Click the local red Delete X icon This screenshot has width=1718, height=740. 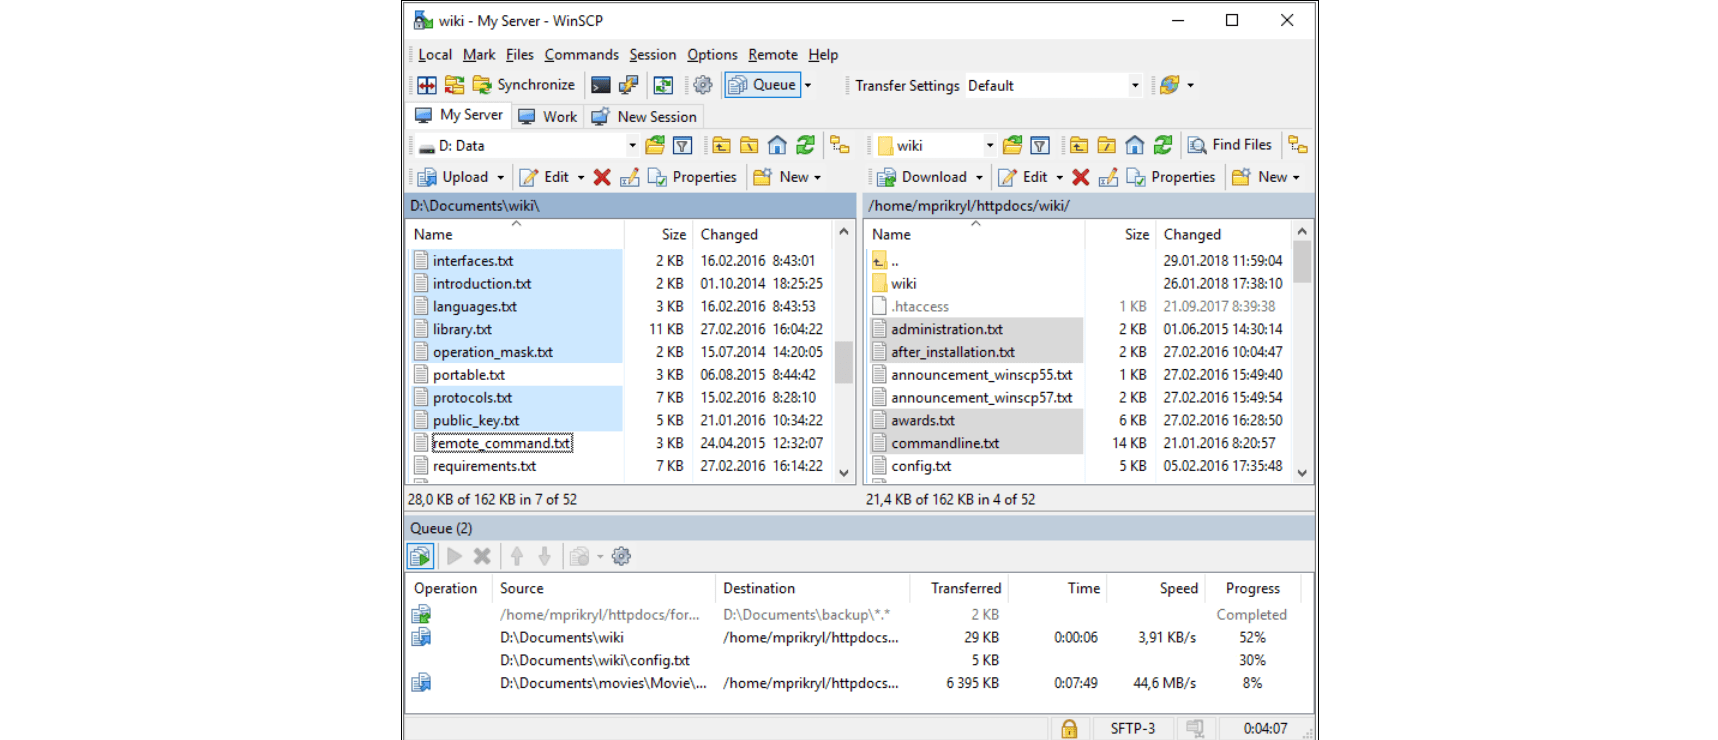point(602,177)
